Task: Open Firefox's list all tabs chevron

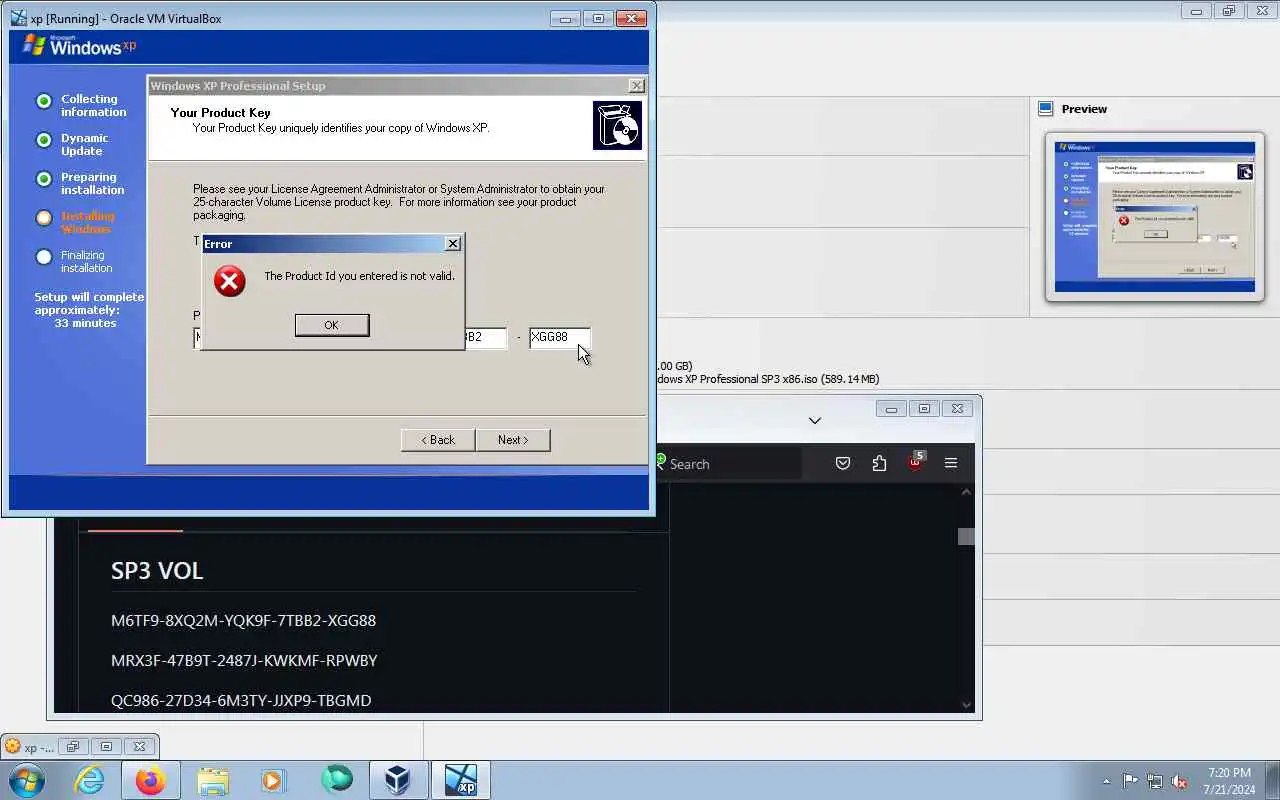Action: tap(815, 421)
